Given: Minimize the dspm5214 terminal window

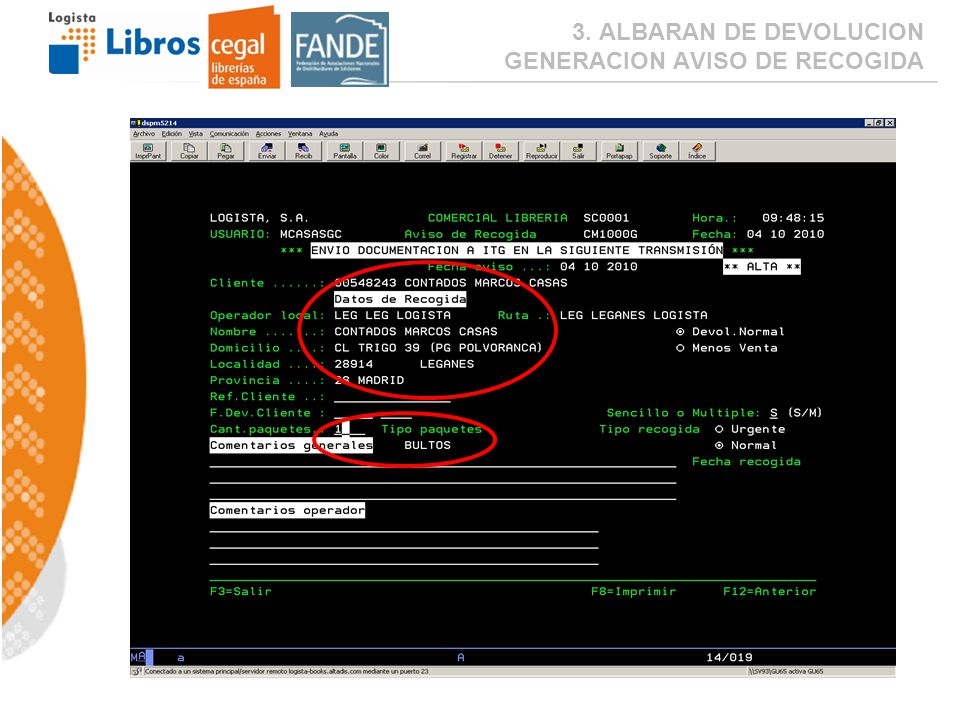Looking at the screenshot, I should [x=869, y=123].
